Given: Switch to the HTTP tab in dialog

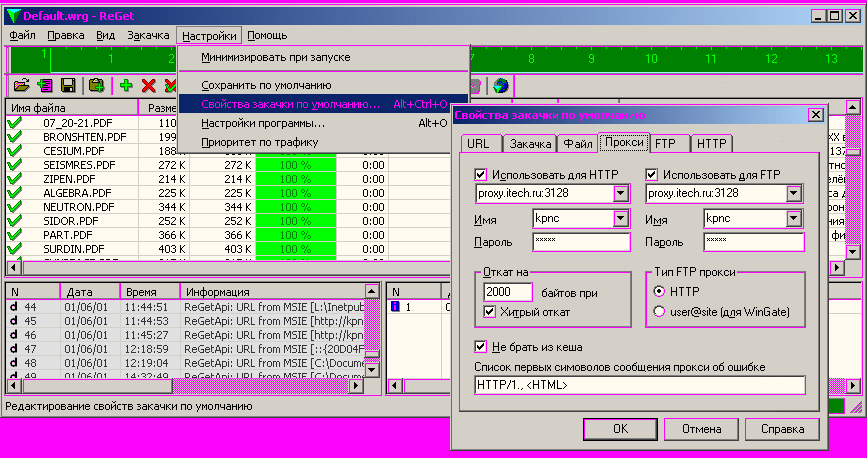Looking at the screenshot, I should point(712,144).
